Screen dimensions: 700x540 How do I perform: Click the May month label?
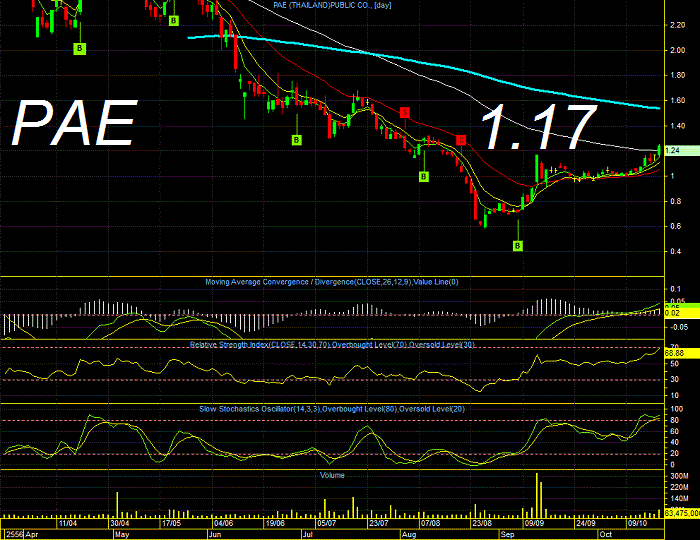point(122,534)
